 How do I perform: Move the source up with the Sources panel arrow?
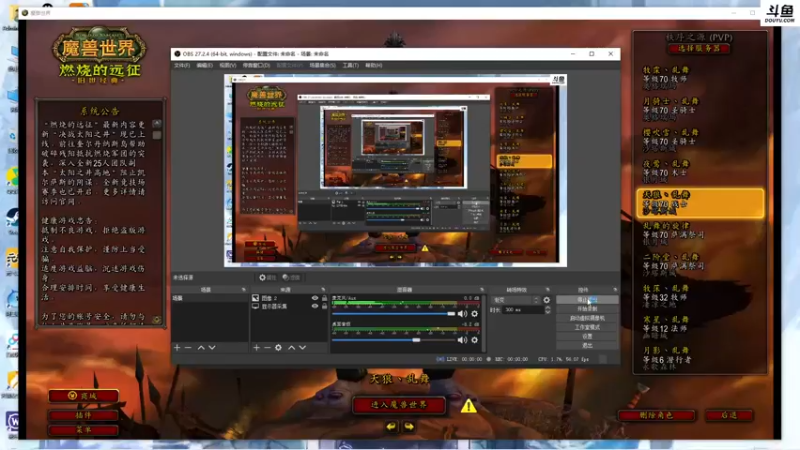click(x=291, y=347)
